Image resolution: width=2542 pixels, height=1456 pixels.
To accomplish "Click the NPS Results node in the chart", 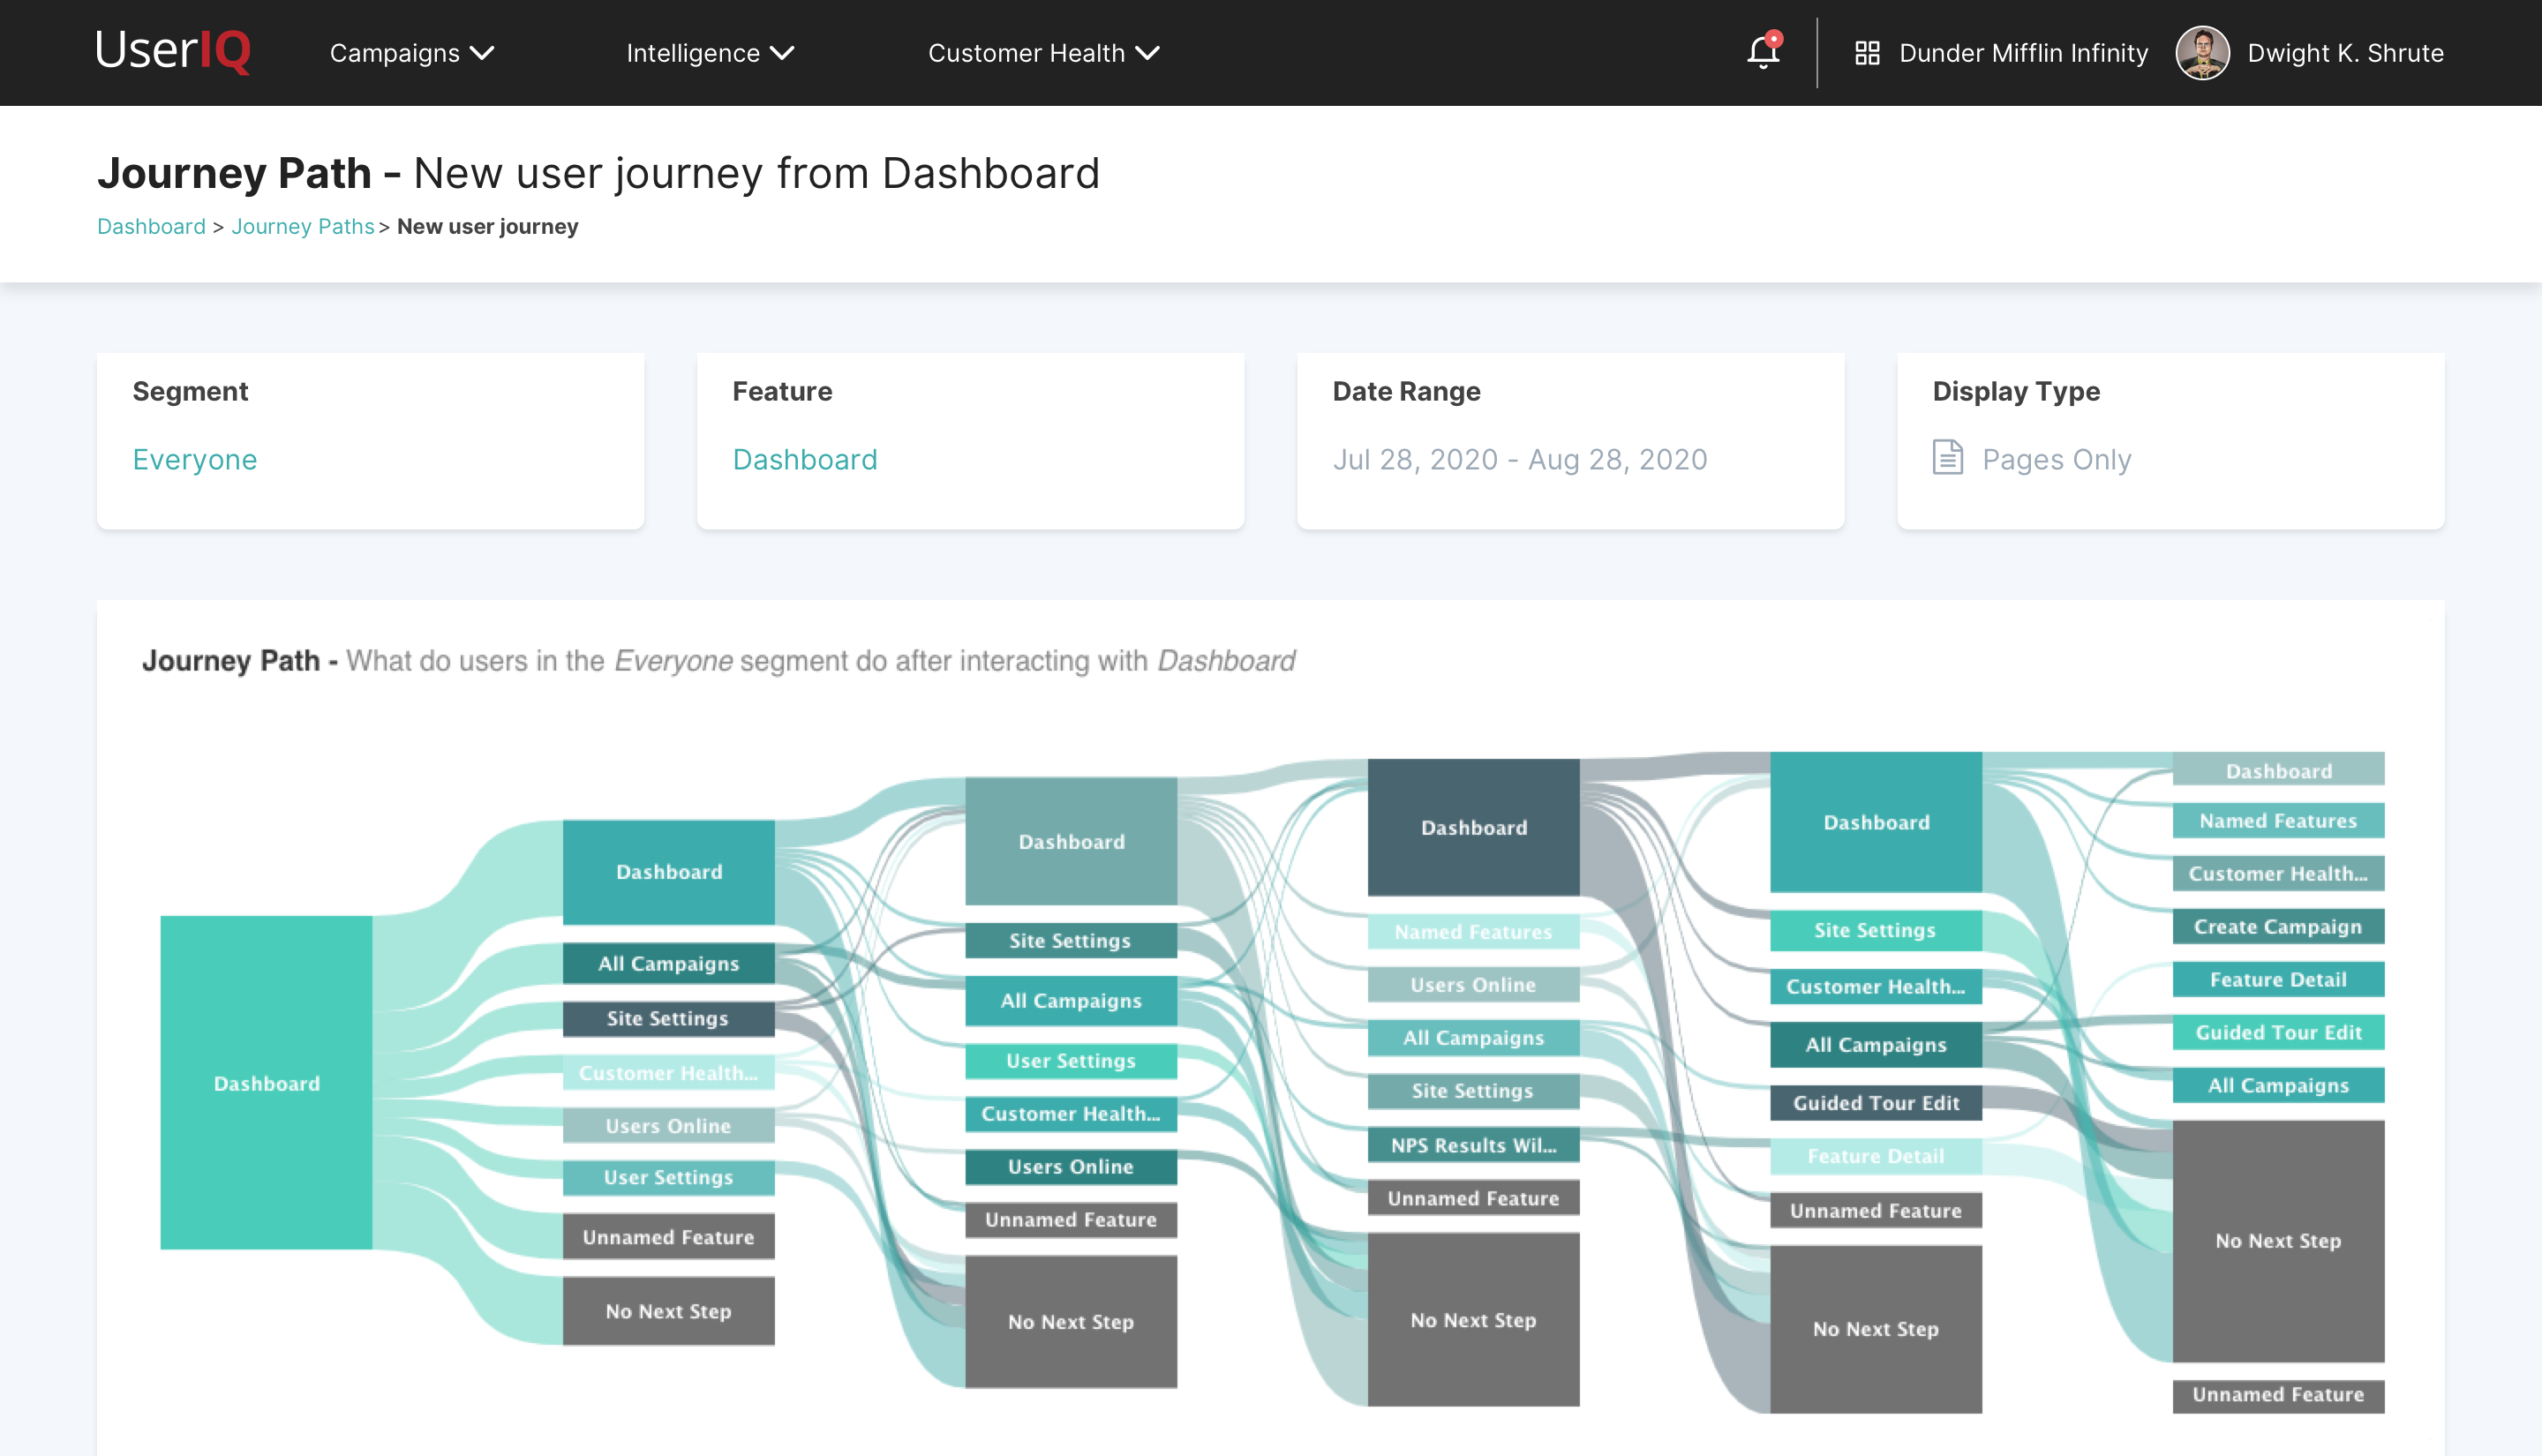I will (x=1473, y=1145).
